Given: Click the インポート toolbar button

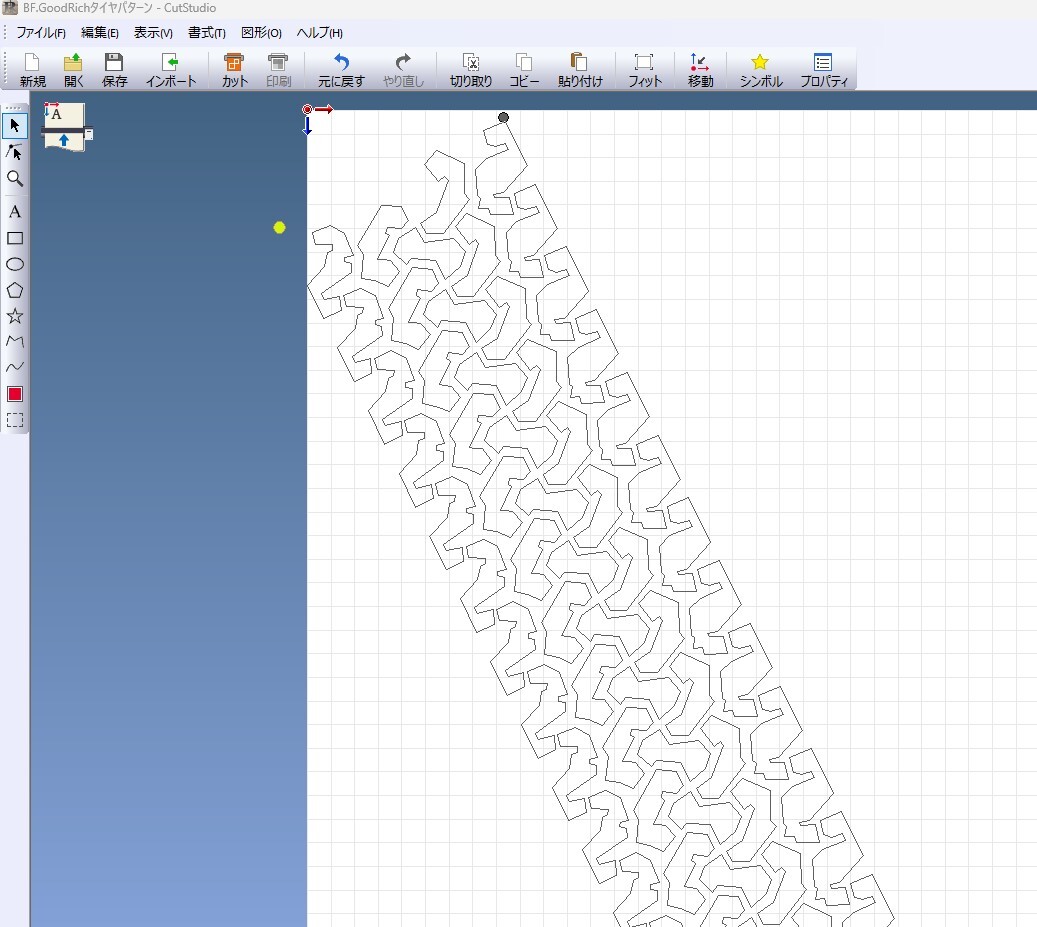Looking at the screenshot, I should (171, 70).
